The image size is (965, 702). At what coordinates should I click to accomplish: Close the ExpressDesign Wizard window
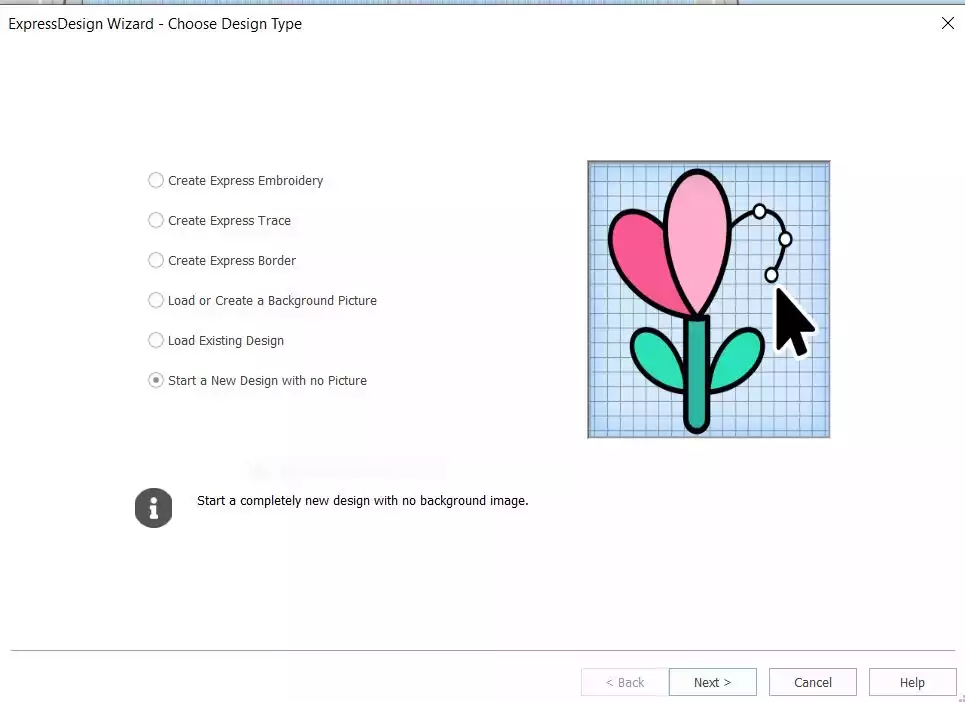pos(948,23)
